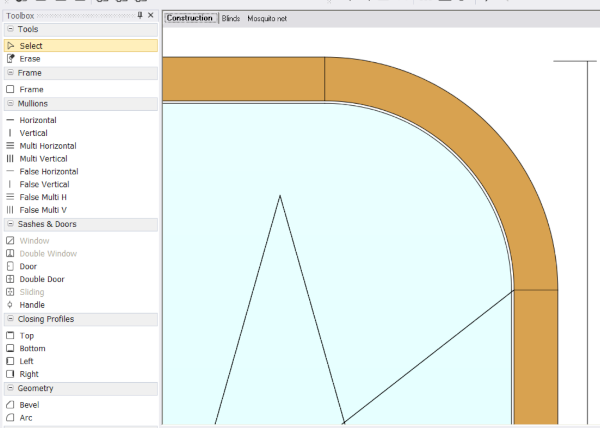This screenshot has width=600, height=428.
Task: Pick the Erase tool icon
Action: coord(10,59)
